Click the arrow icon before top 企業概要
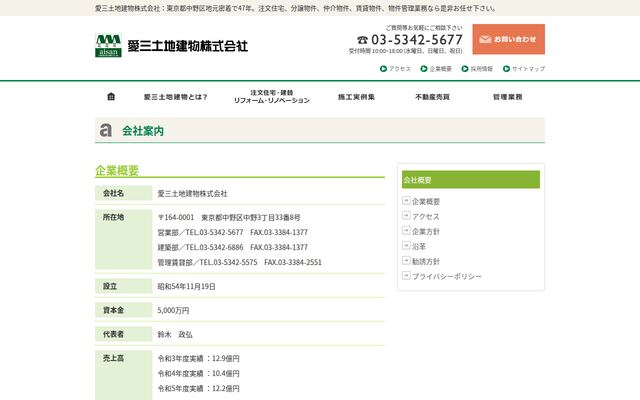640x400 pixels. (x=424, y=69)
